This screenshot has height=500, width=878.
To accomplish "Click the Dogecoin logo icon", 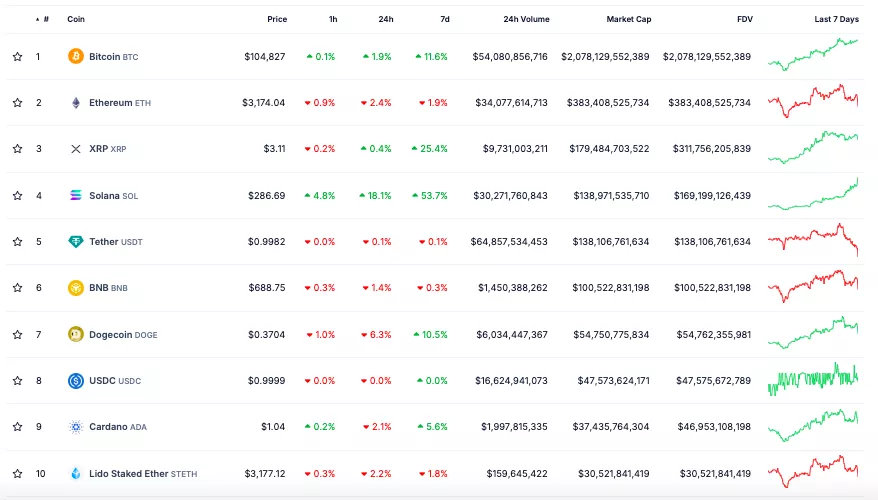I will click(x=75, y=335).
